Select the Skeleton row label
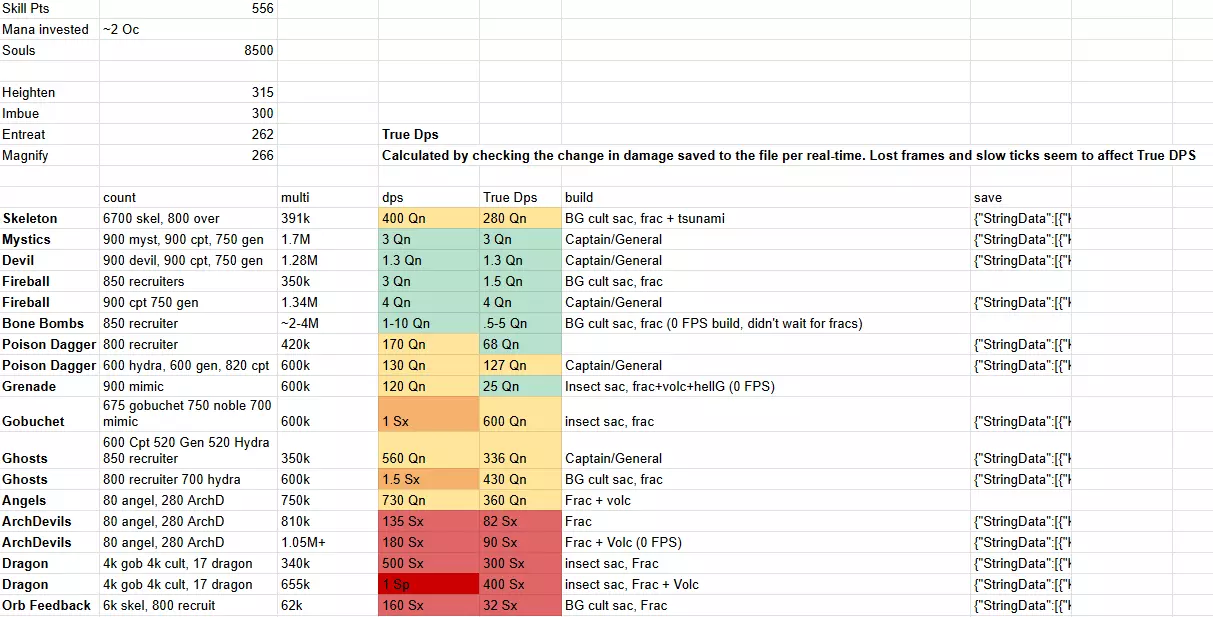This screenshot has height=617, width=1213. pyautogui.click(x=49, y=218)
